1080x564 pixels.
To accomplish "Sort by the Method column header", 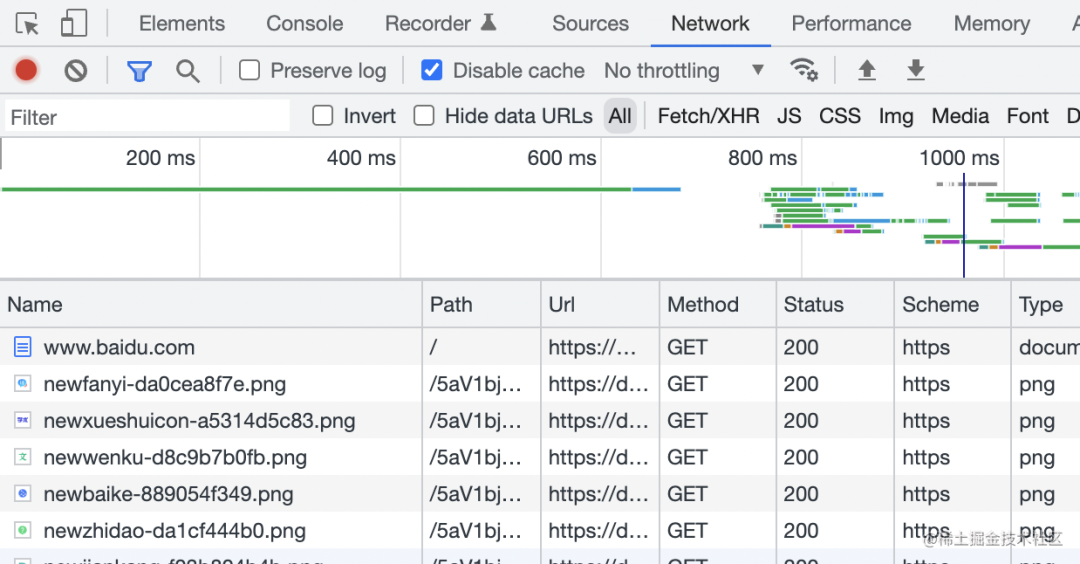I will (718, 304).
